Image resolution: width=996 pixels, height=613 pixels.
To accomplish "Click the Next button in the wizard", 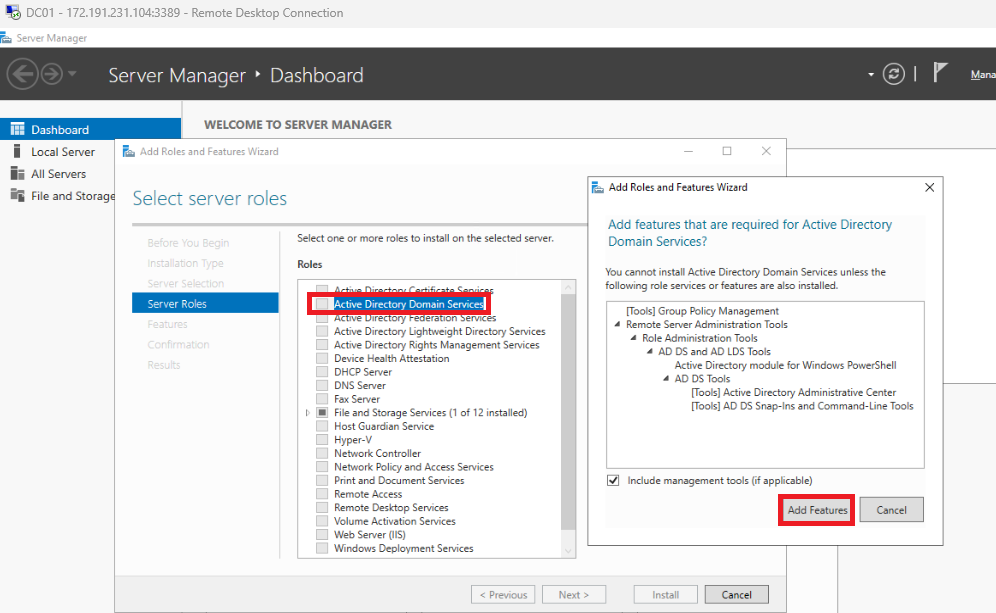I will click(574, 595).
